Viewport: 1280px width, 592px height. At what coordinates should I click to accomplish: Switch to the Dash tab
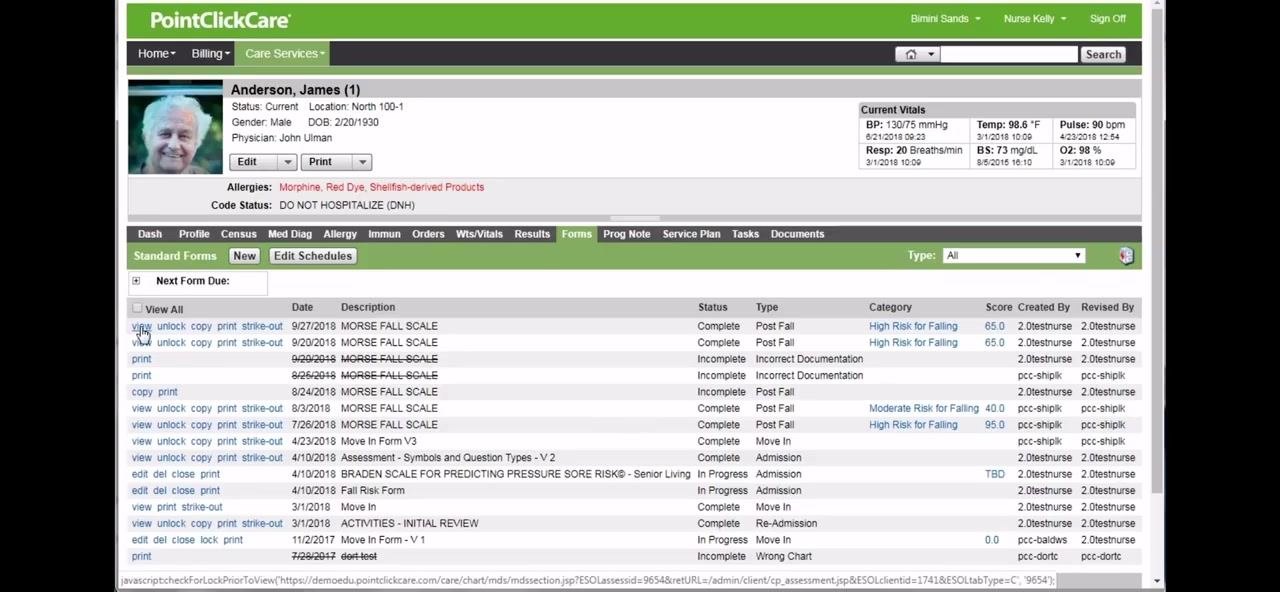coord(150,234)
